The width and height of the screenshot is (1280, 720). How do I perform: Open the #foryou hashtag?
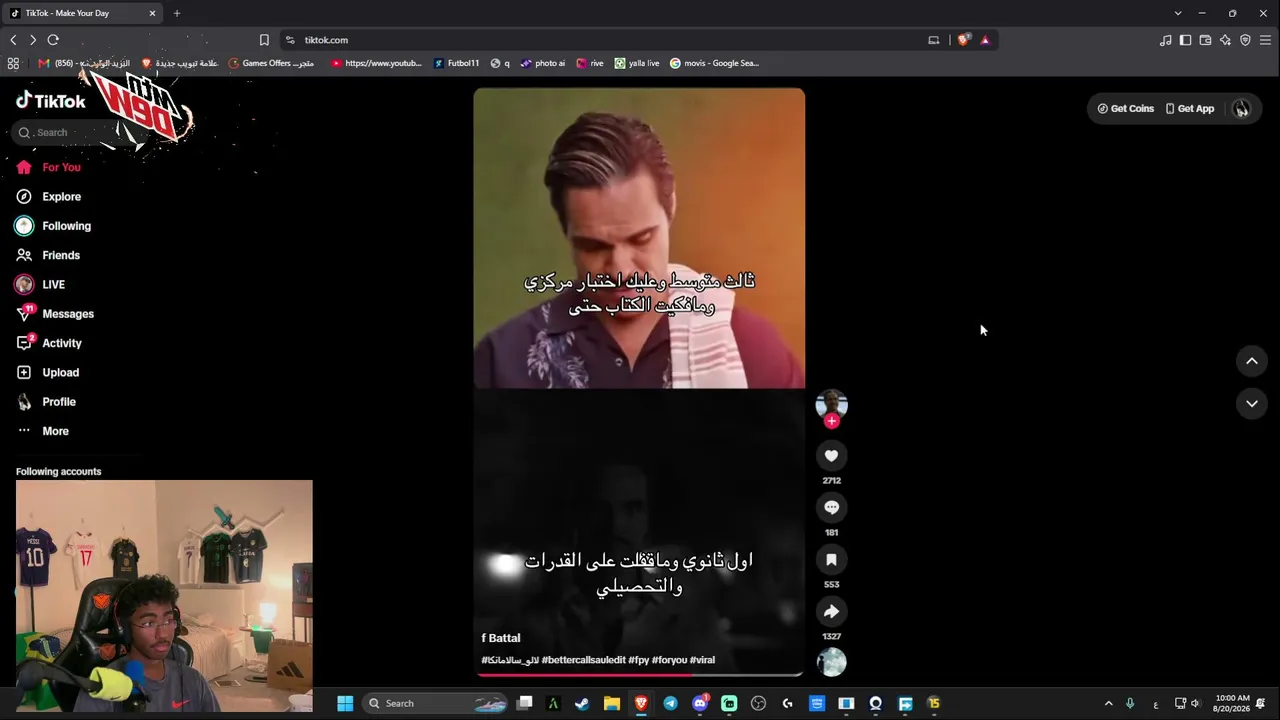pyautogui.click(x=669, y=660)
